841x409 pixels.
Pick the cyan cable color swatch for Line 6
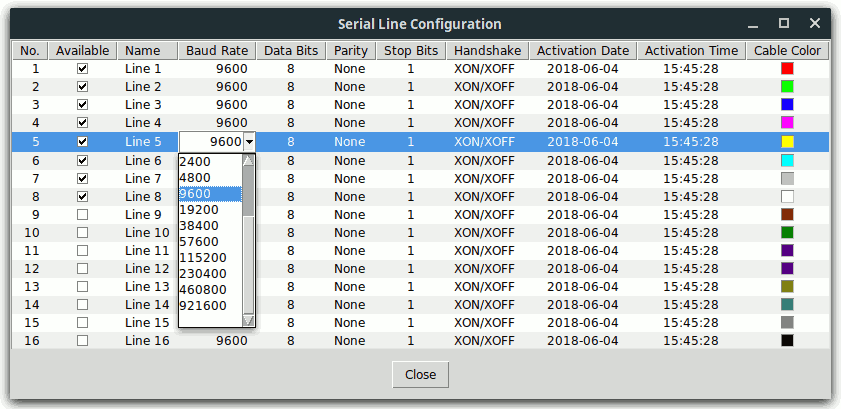[x=787, y=160]
